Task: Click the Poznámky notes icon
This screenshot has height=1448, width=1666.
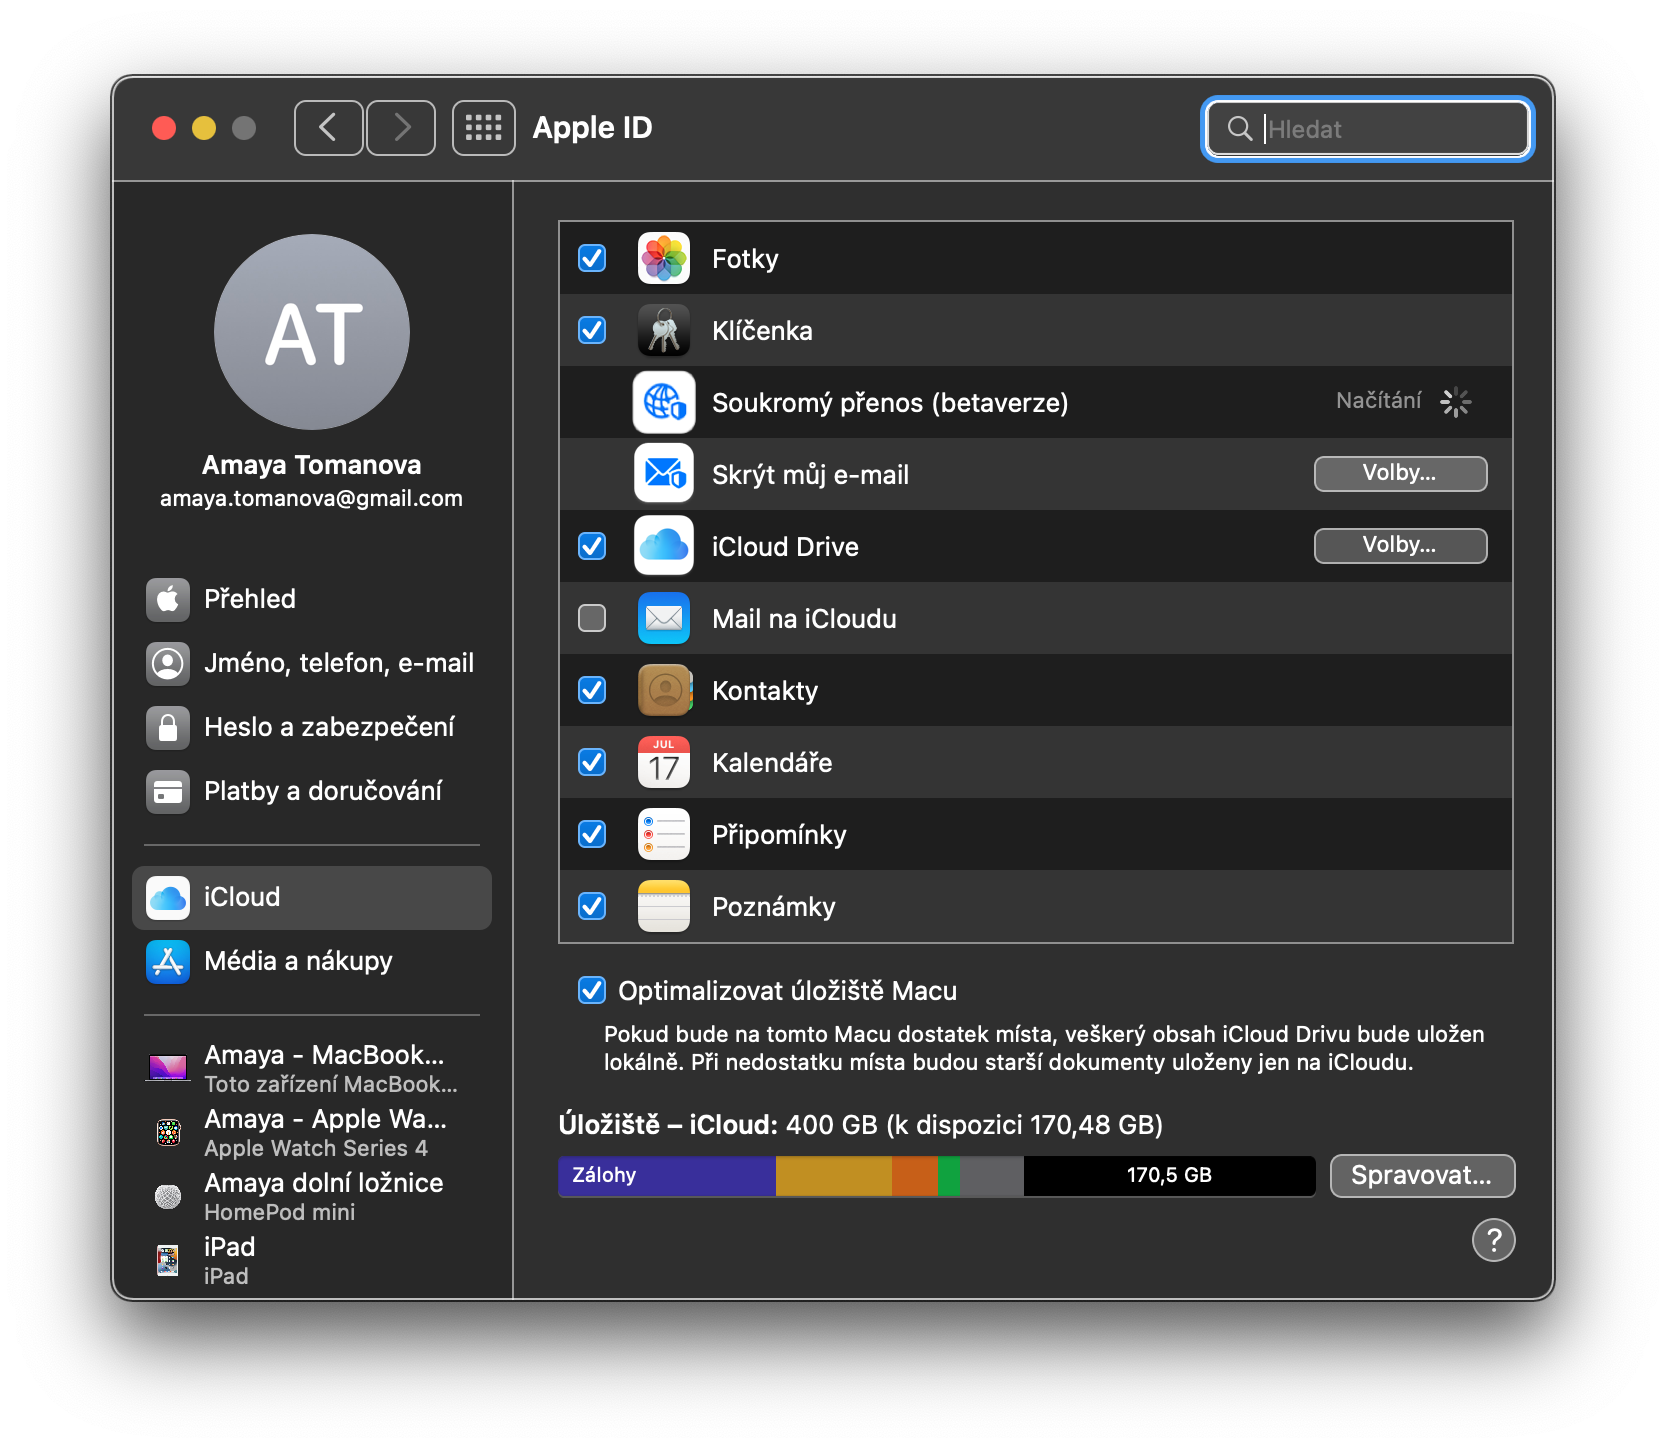Action: [664, 907]
